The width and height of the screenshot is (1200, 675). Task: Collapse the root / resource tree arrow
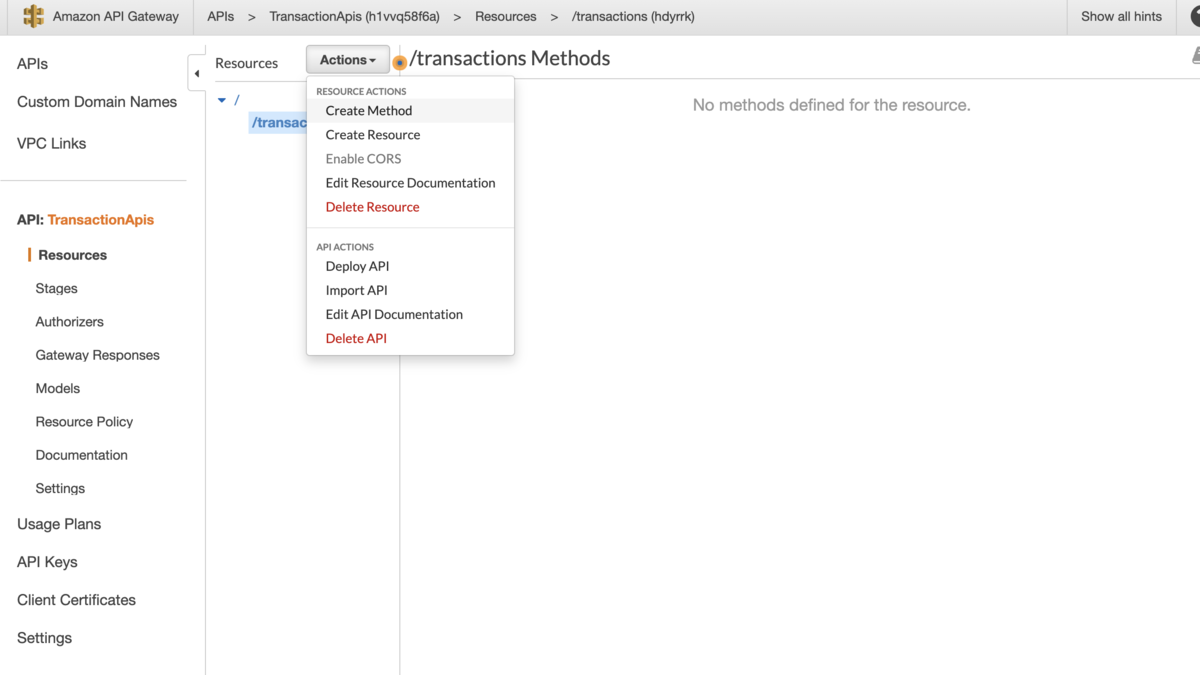222,100
